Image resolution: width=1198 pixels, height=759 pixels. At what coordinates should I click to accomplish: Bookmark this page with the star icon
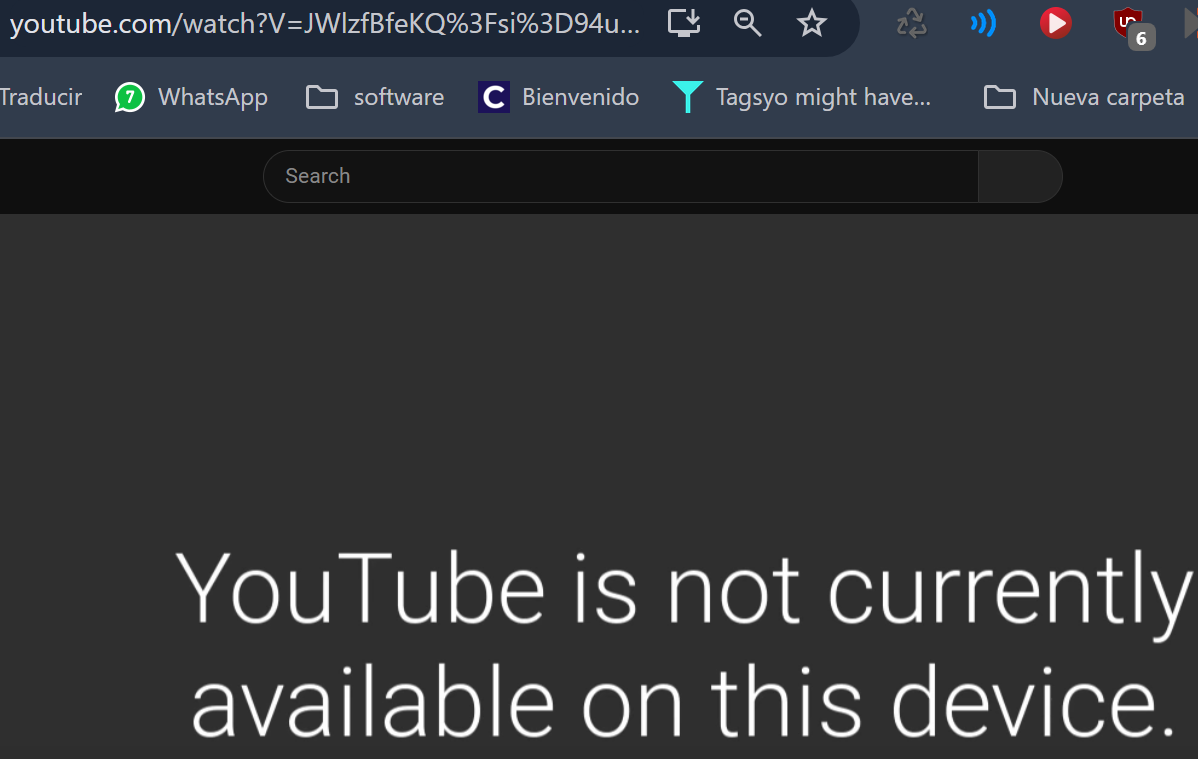click(811, 23)
